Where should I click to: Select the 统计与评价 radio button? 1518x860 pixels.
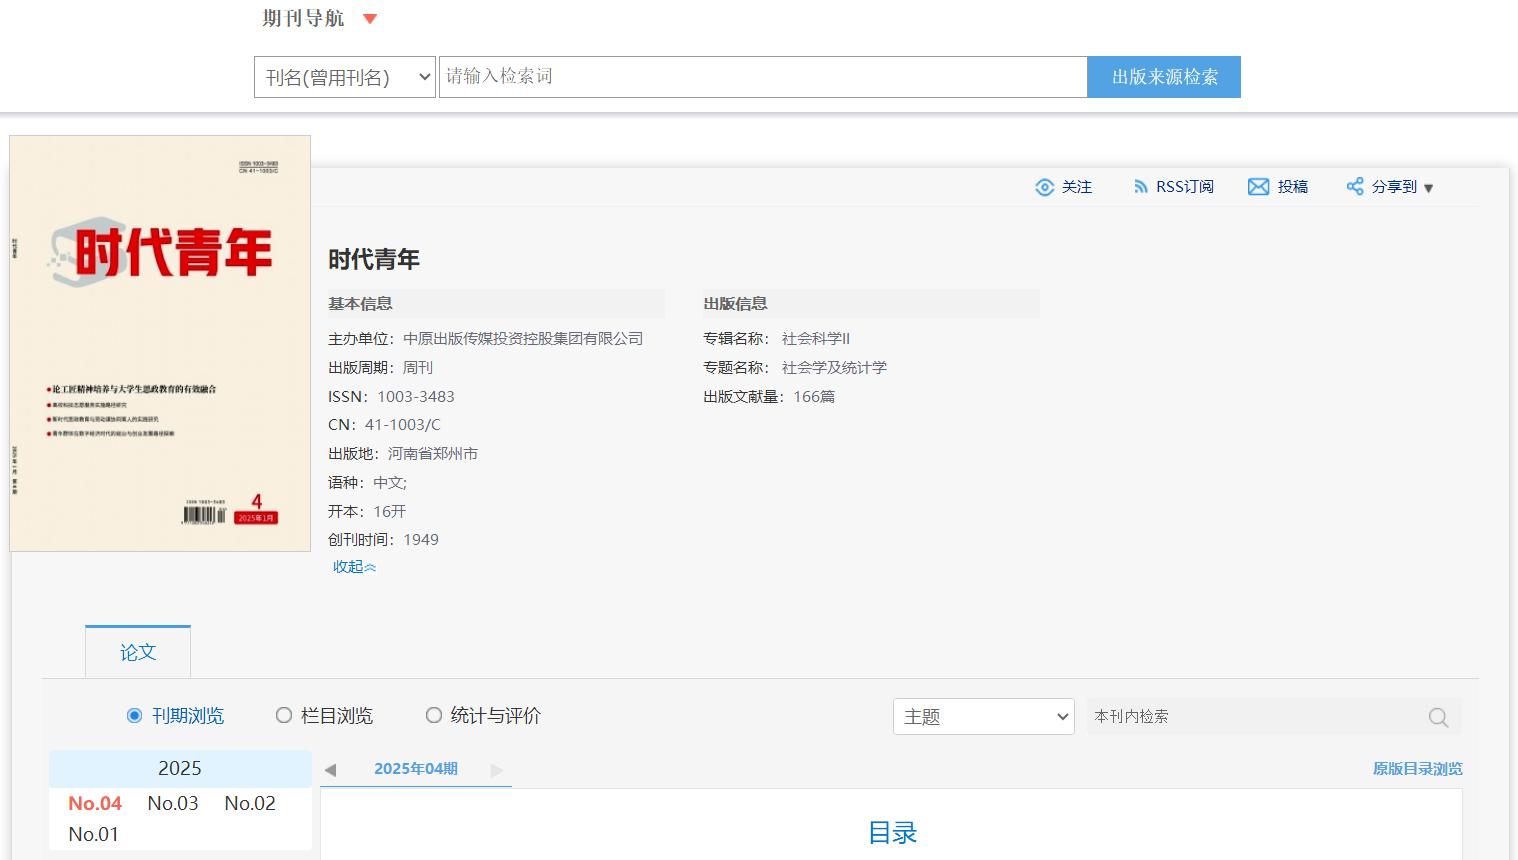pos(434,716)
